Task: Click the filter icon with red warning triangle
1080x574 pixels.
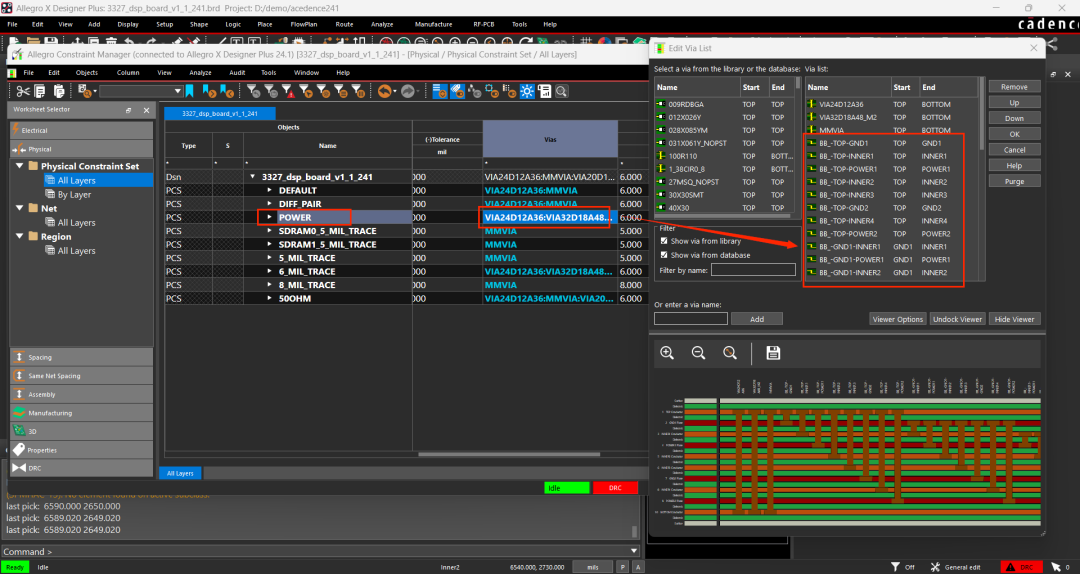Action: tap(287, 91)
